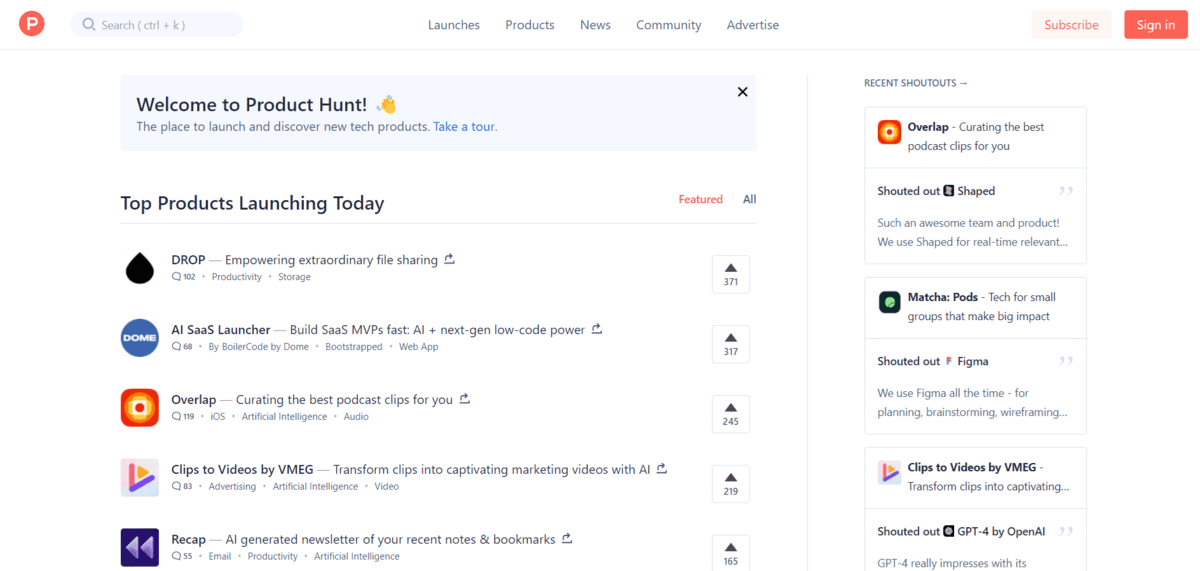Open the Products navigation menu
The image size is (1200, 571).
click(x=529, y=25)
